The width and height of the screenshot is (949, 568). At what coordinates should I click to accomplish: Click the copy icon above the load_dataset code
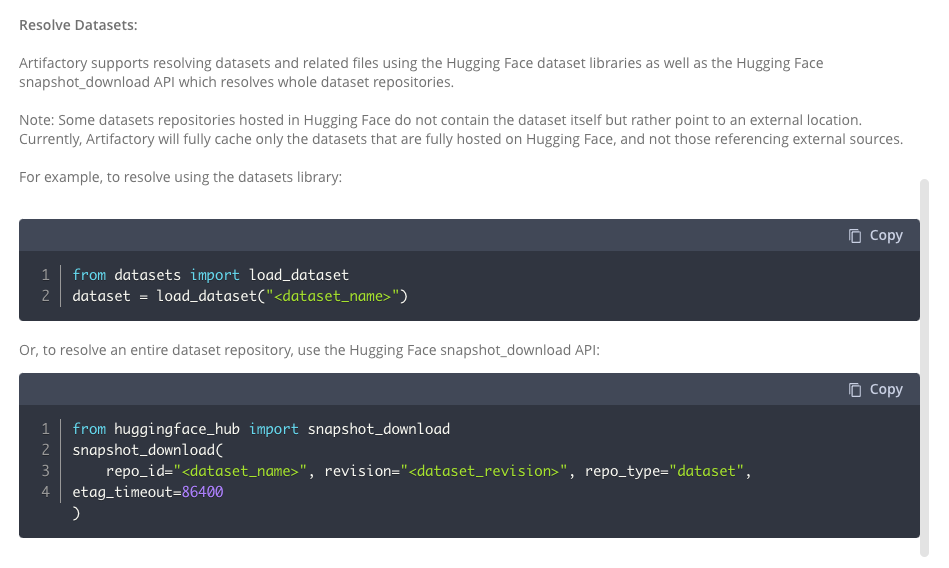pyautogui.click(x=855, y=236)
